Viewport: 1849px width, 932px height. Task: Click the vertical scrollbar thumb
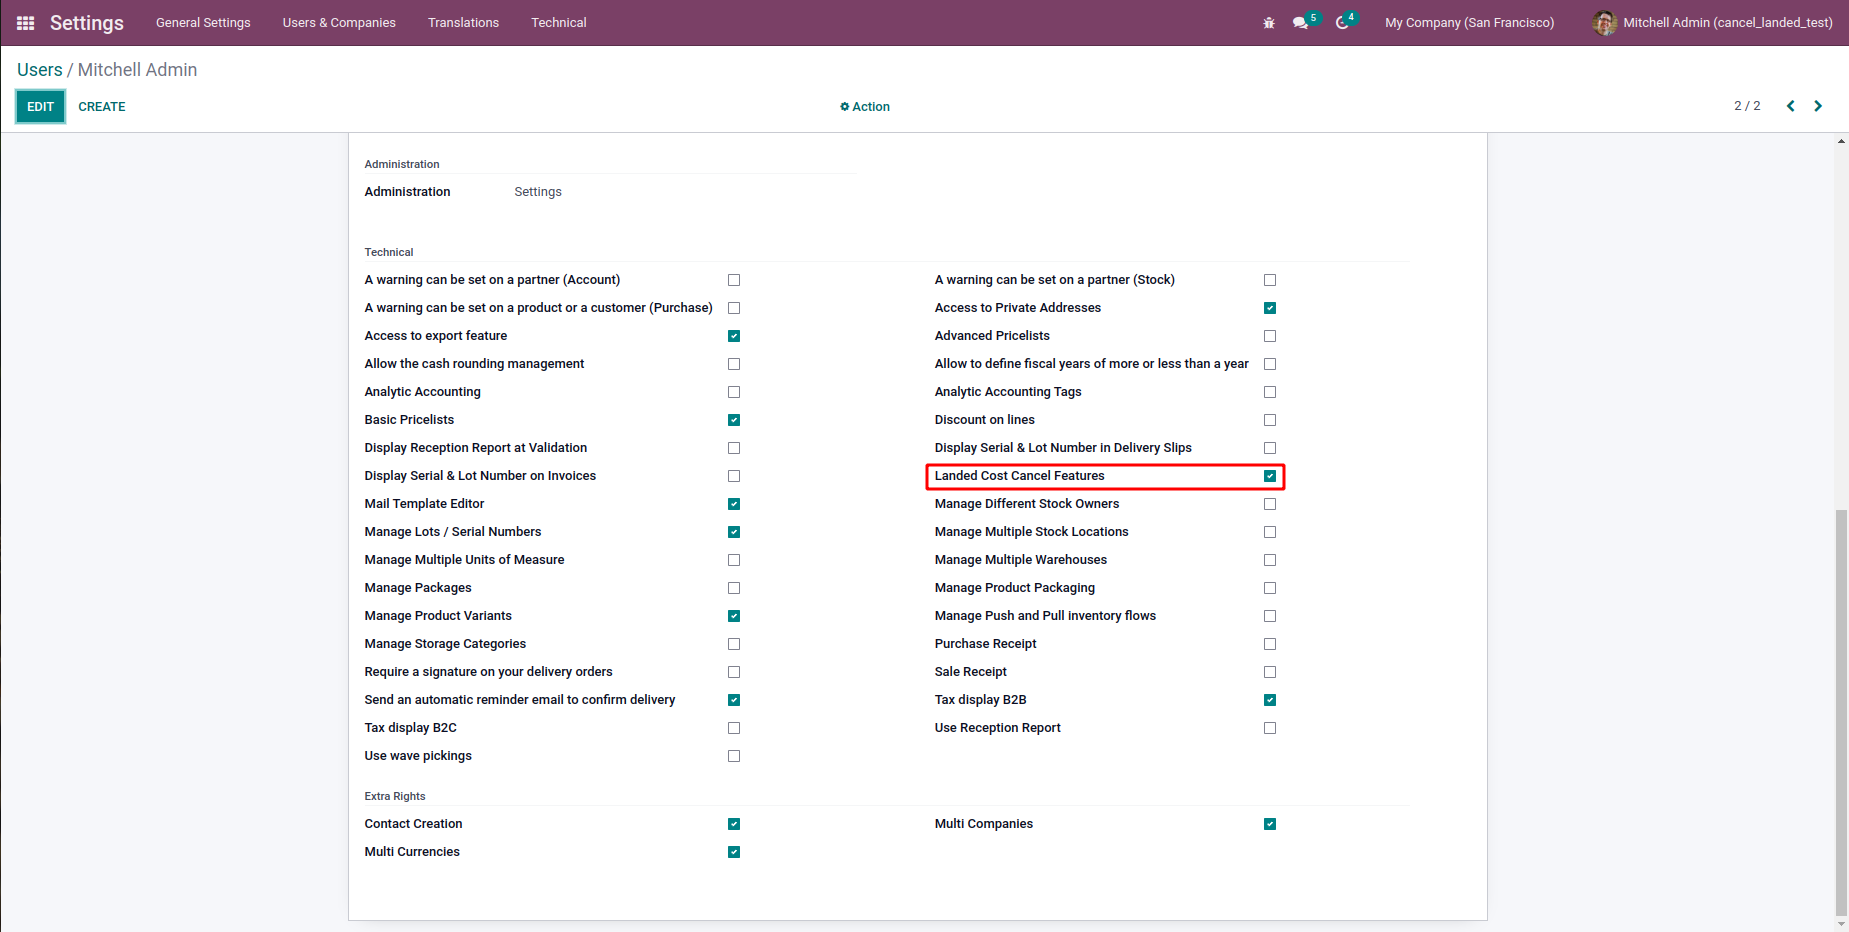1841,710
